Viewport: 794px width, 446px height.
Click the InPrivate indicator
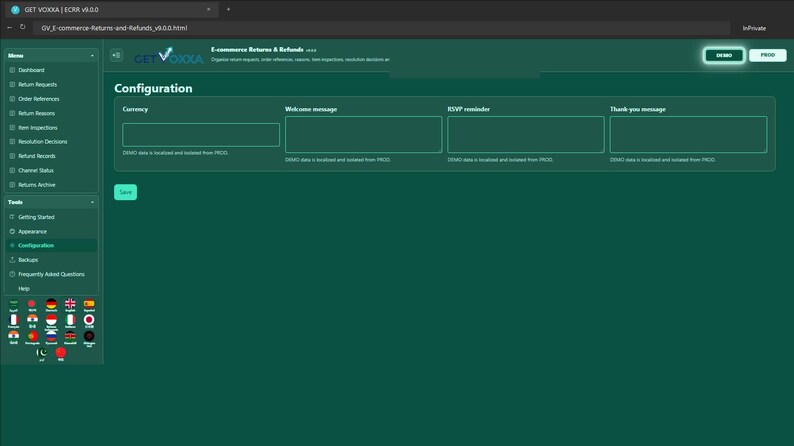point(754,28)
